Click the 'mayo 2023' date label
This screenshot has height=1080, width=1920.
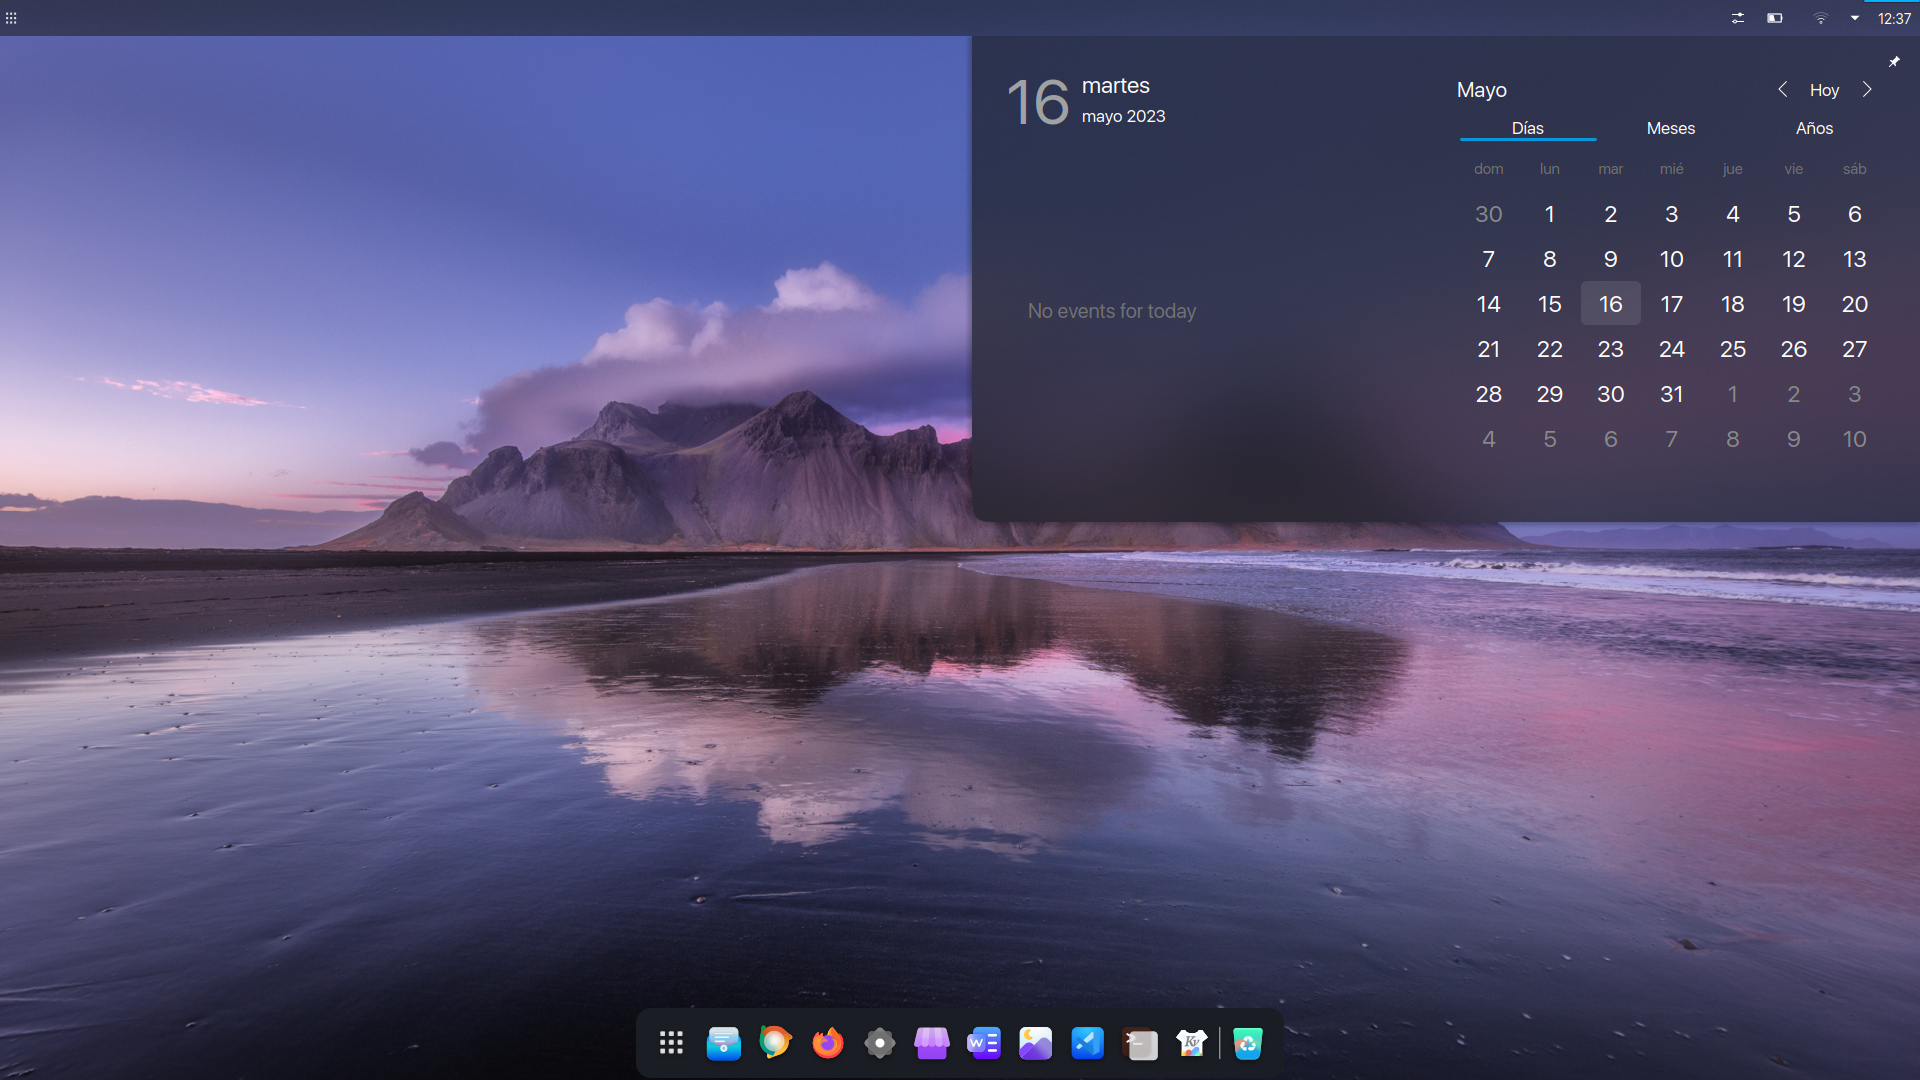(1123, 116)
